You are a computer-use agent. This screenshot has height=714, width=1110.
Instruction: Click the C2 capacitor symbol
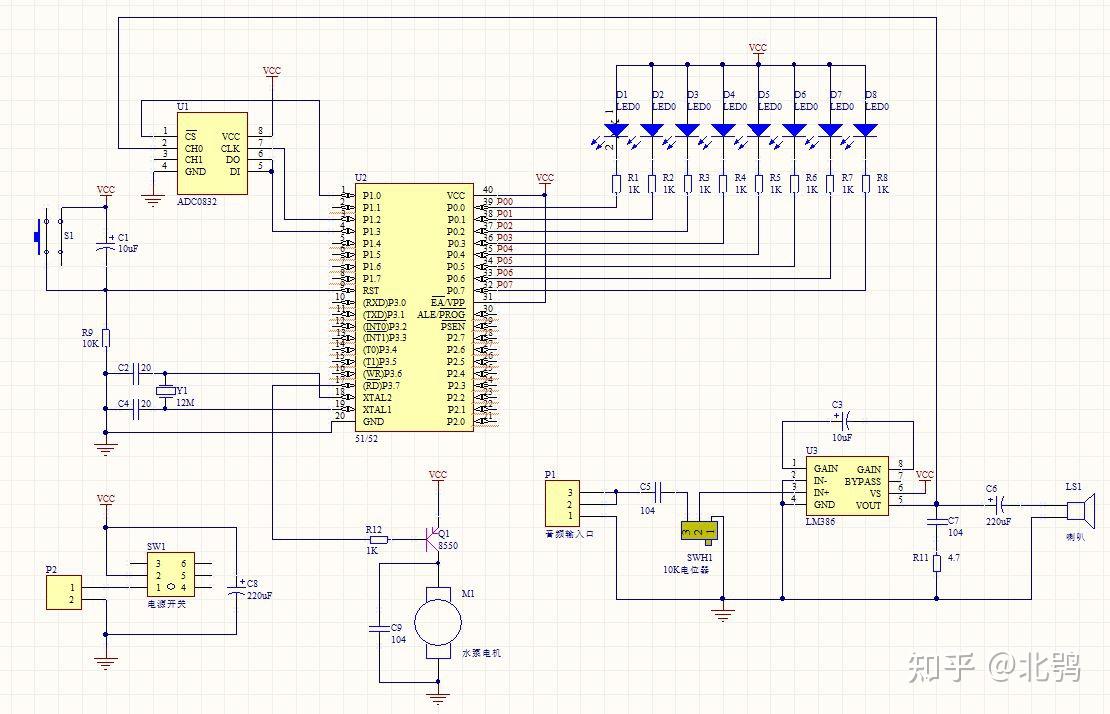coord(137,373)
